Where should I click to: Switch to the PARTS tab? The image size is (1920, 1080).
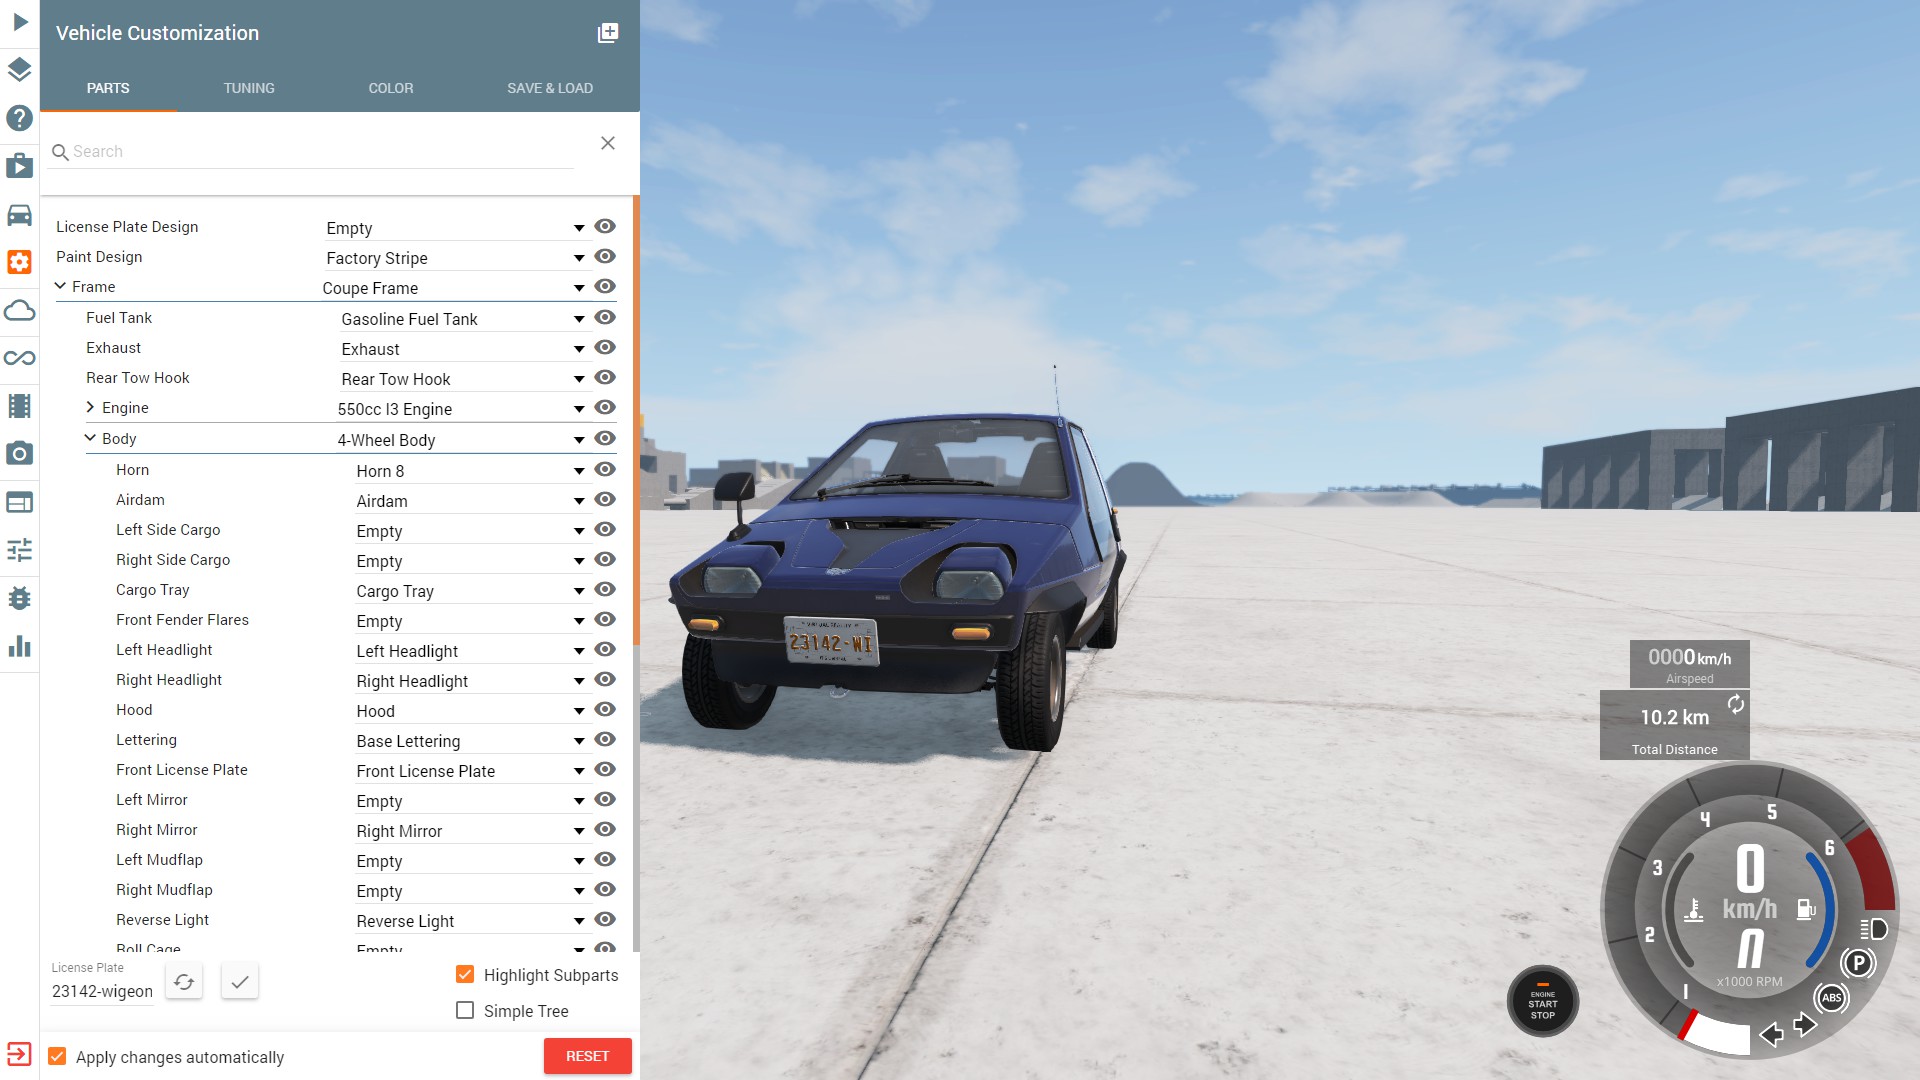108,88
